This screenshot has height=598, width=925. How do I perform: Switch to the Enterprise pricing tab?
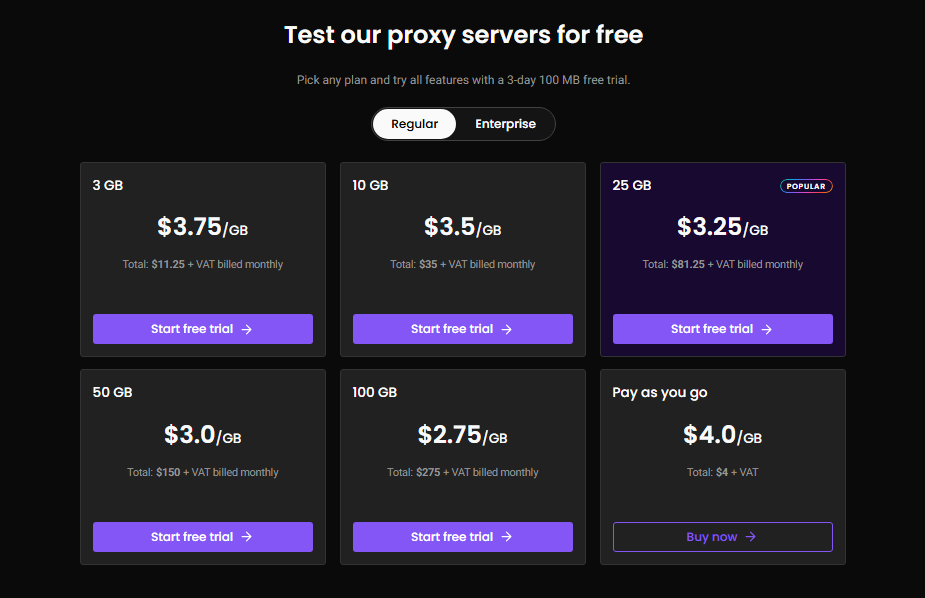pyautogui.click(x=506, y=124)
